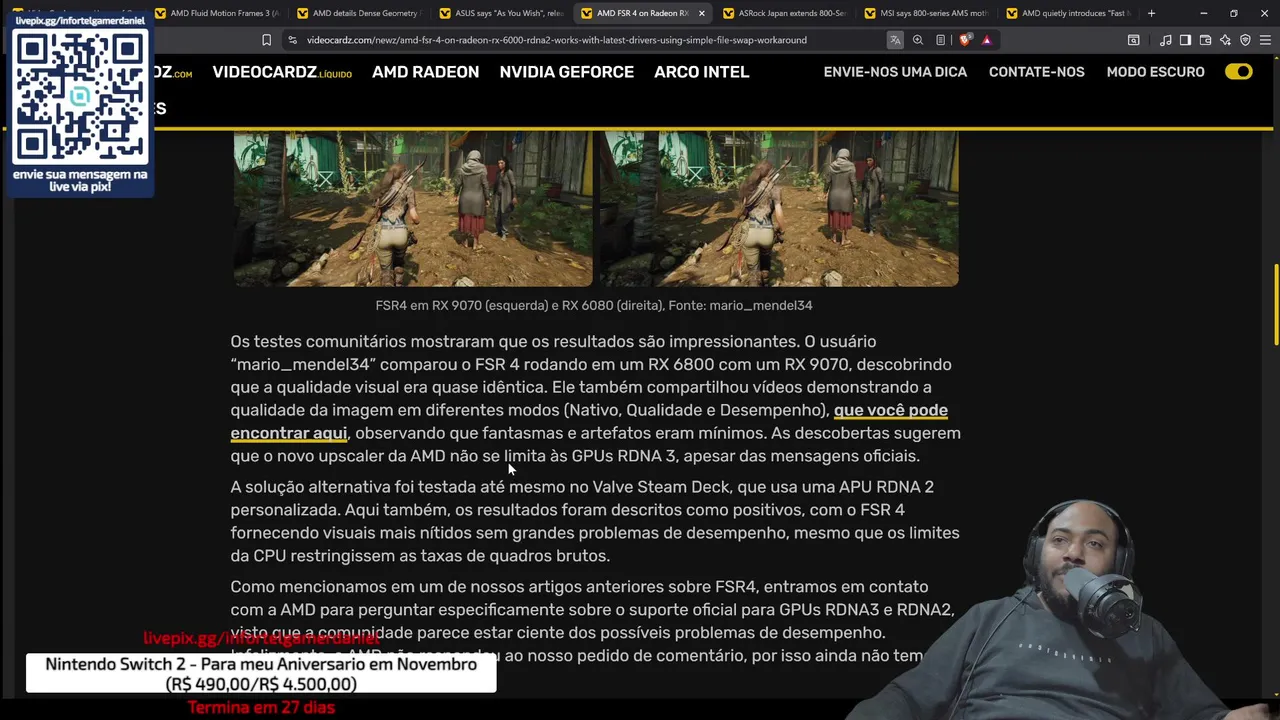Screen dimensions: 1280x720
Task: Click the MODO ESCURO label
Action: click(x=1155, y=72)
